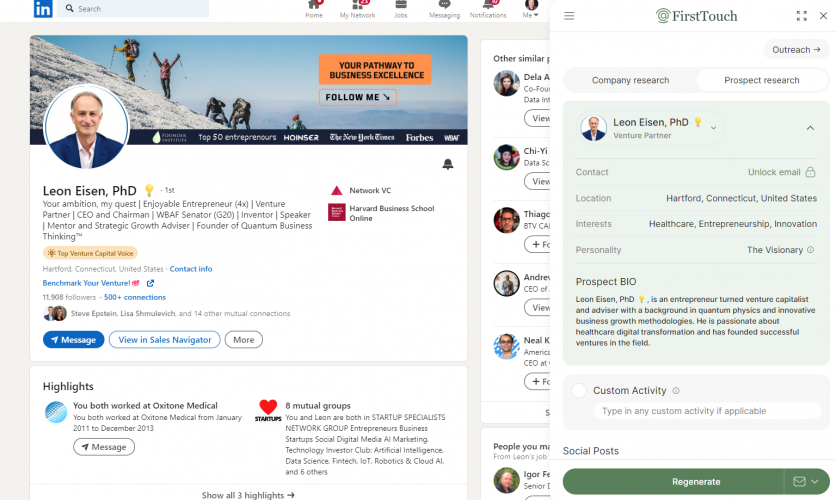View mutual connections with Steve Epstein
836x500 pixels.
click(180, 313)
